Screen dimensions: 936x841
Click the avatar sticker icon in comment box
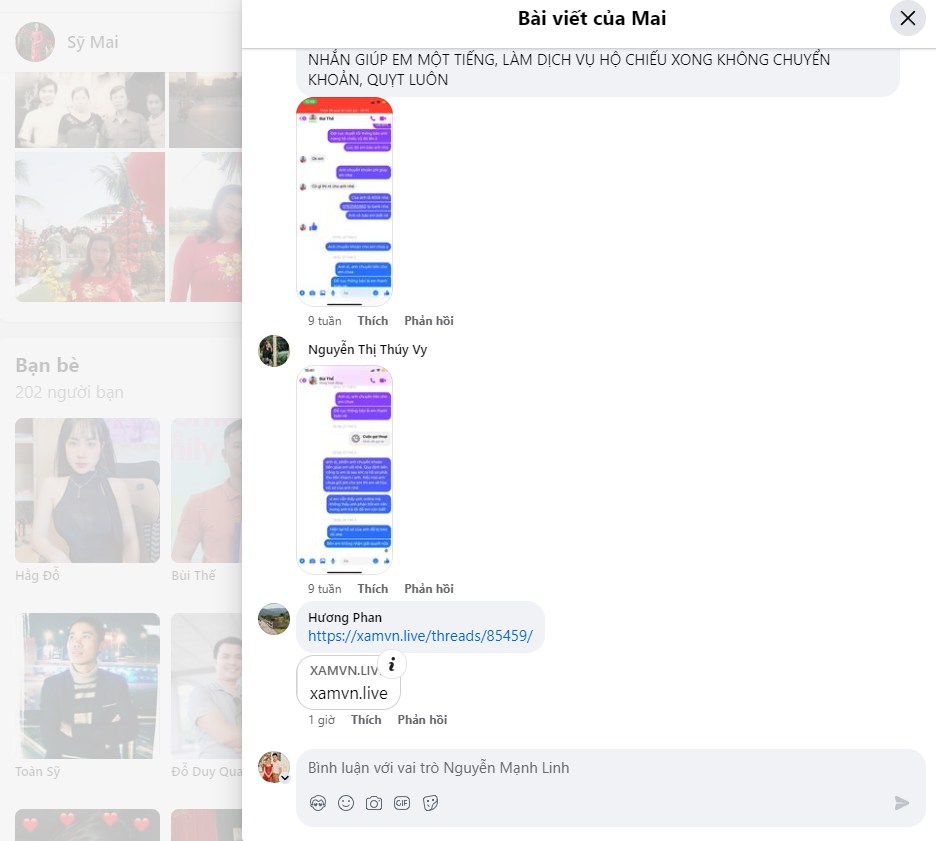(318, 803)
